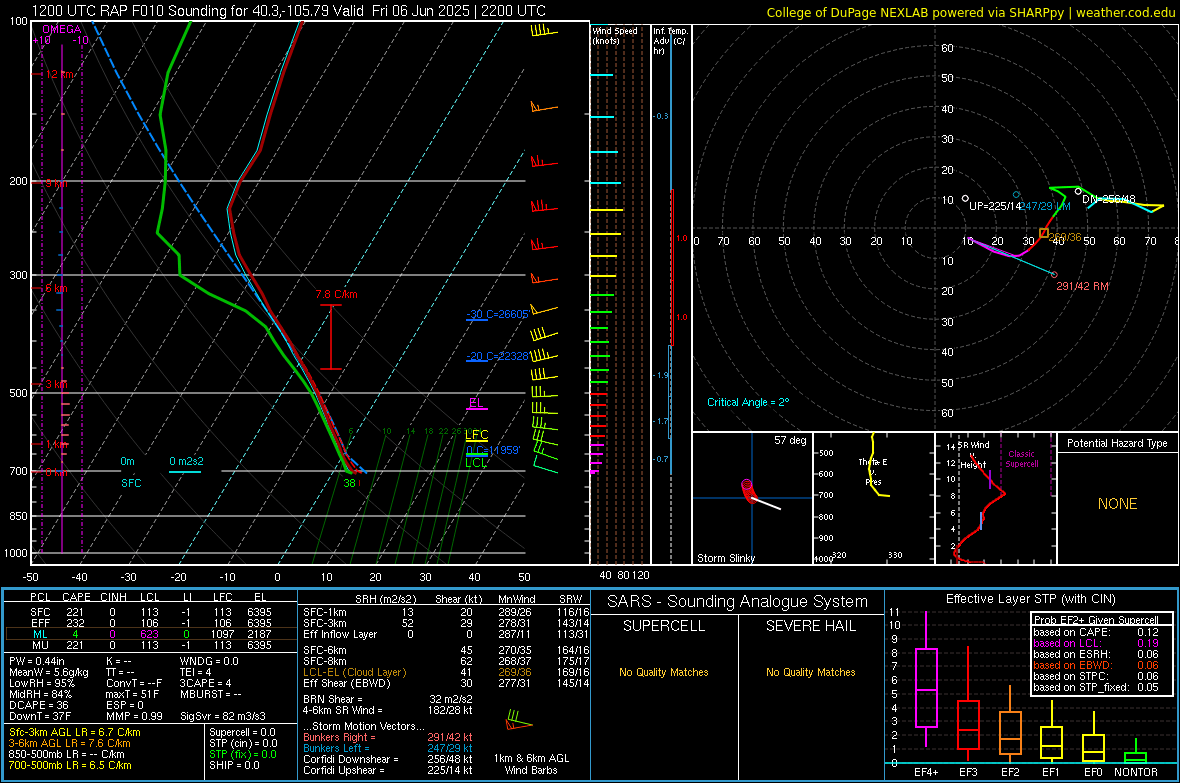The image size is (1180, 783).
Task: Click the Wind Speed (knots) panel header
Action: pyautogui.click(x=614, y=35)
